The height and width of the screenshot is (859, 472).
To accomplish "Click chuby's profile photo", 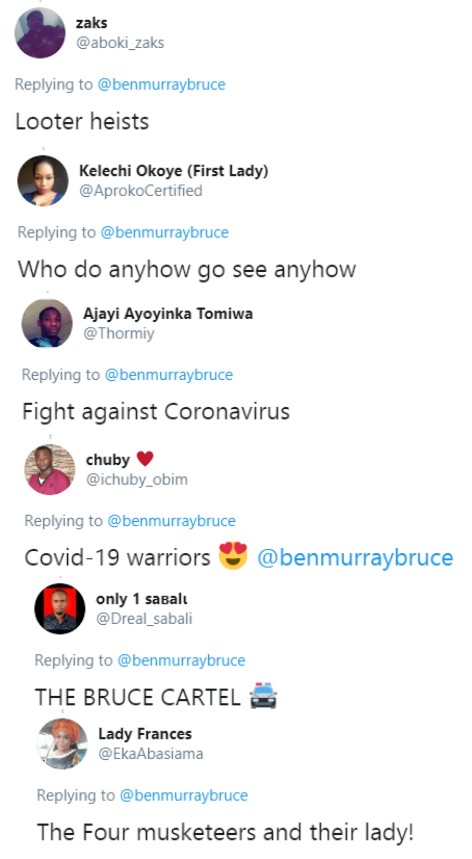I will (50, 469).
